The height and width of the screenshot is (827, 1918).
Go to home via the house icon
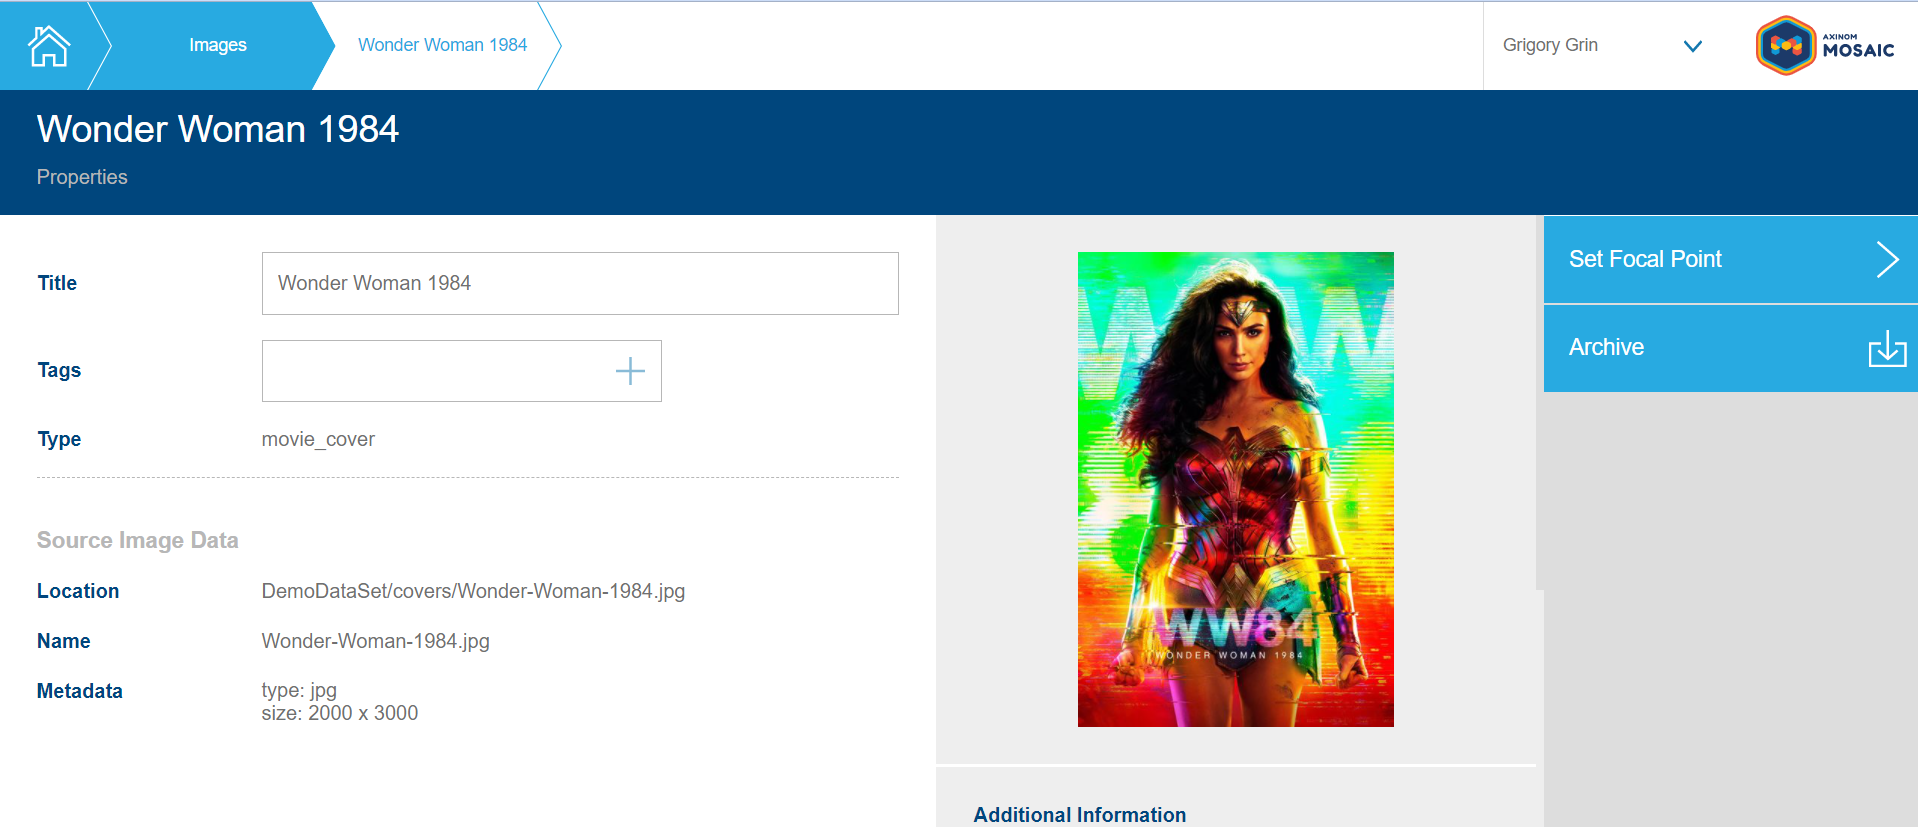click(x=48, y=46)
